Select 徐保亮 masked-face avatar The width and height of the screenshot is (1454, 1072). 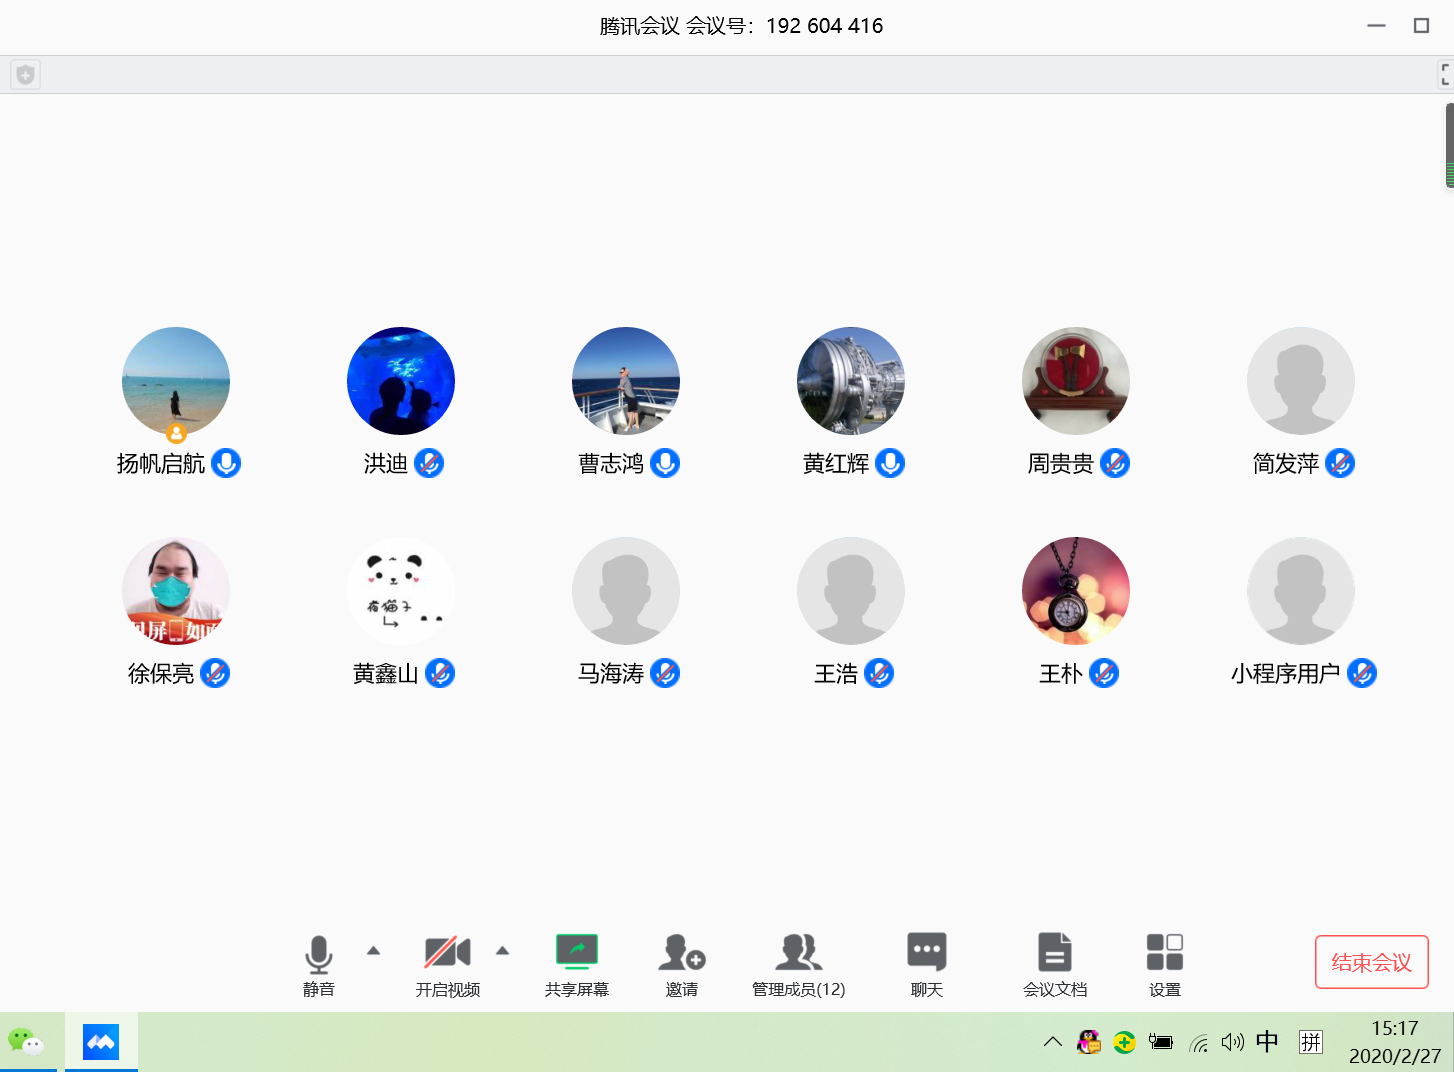coord(176,591)
